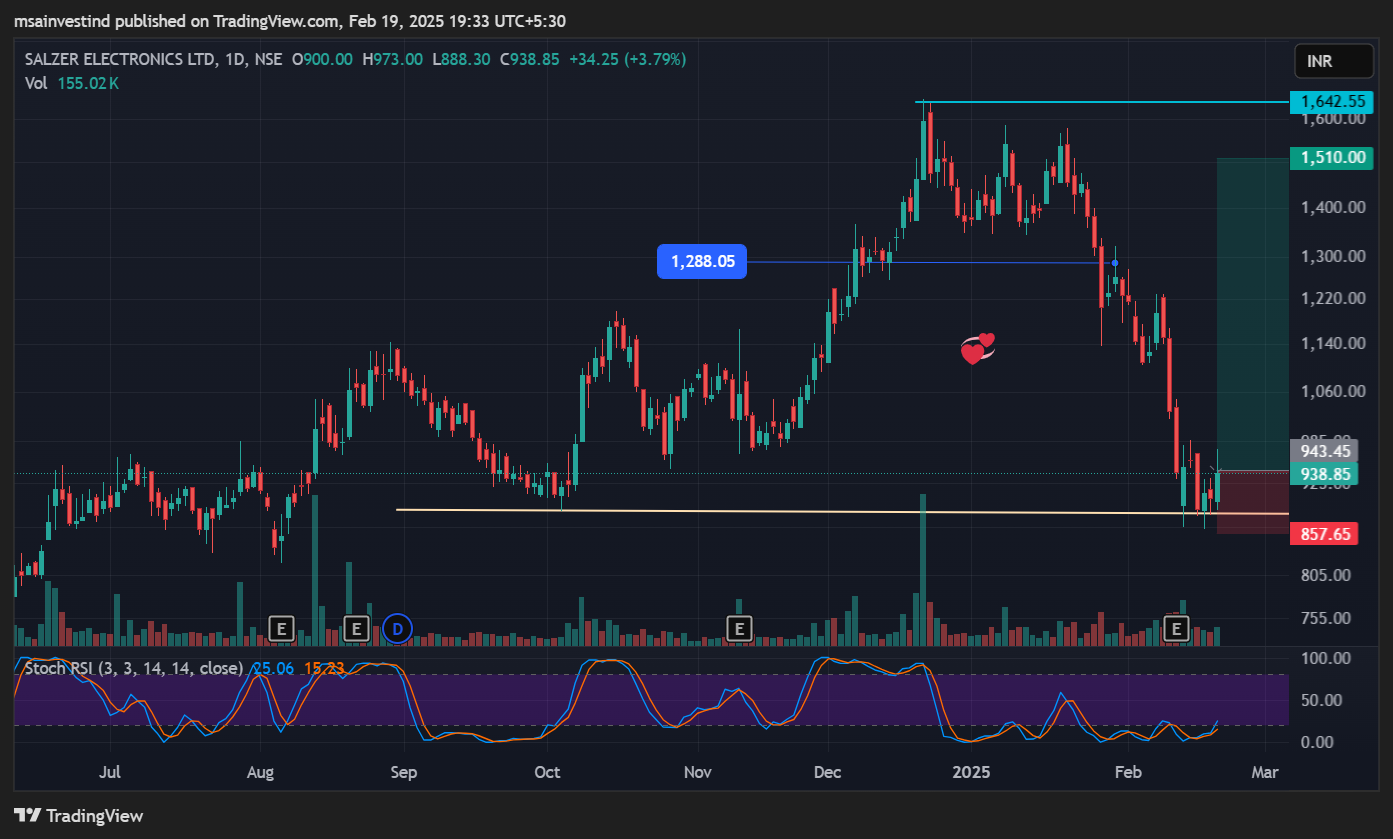Viewport: 1393px width, 839px height.
Task: Click the orange Stoch RSI value 15.23
Action: pos(324,668)
